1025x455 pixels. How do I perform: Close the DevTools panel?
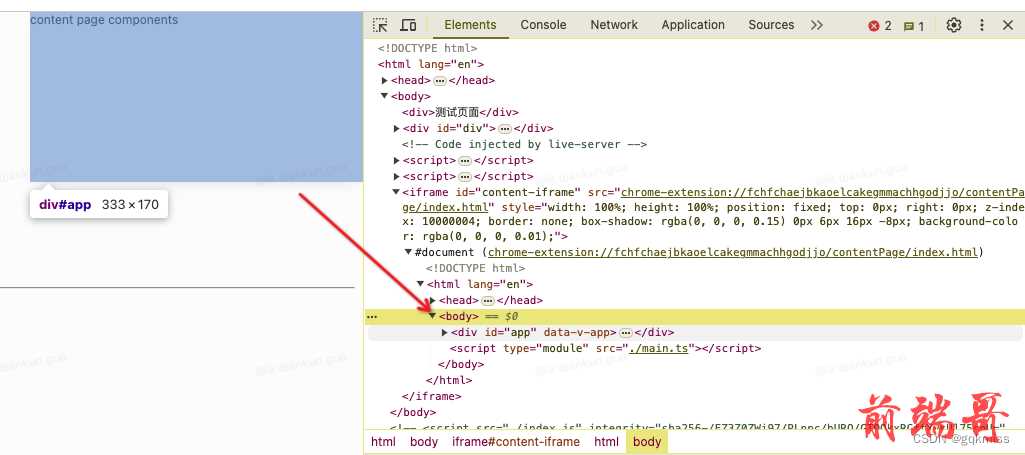(1007, 25)
